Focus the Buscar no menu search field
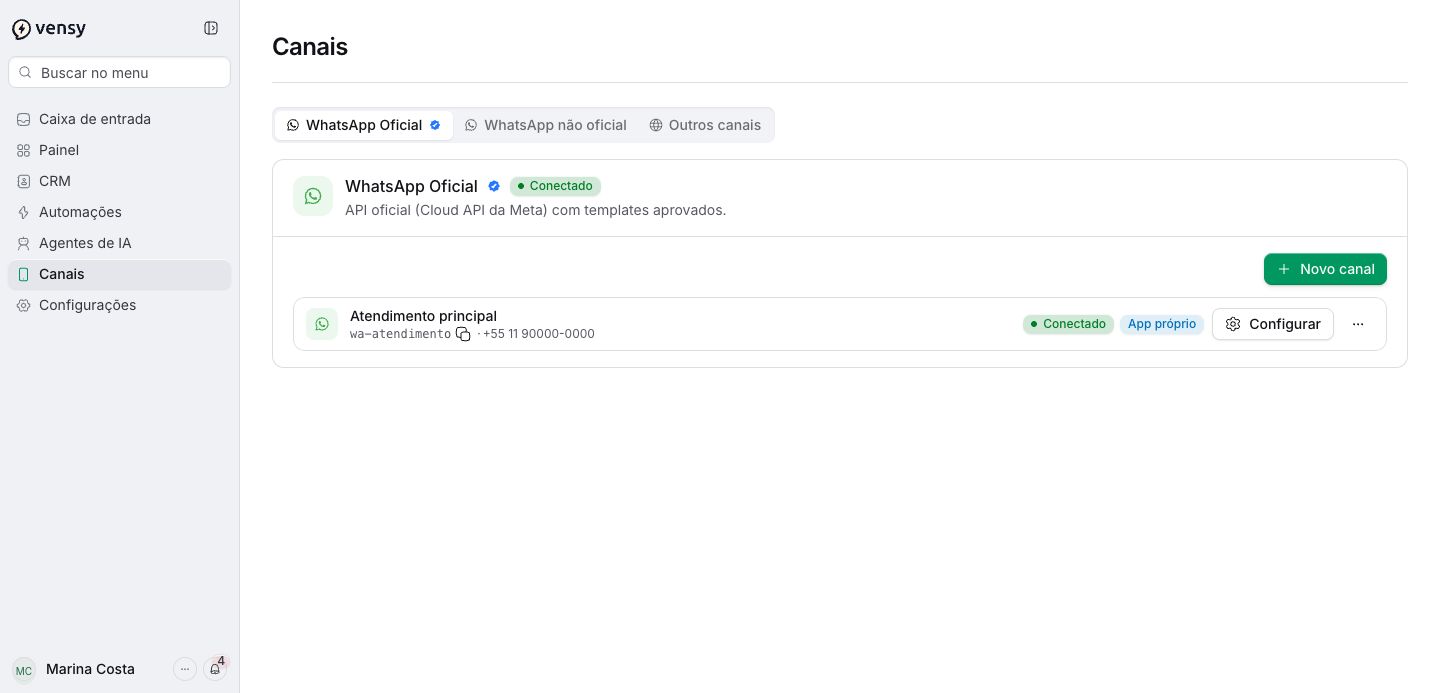The image size is (1440, 693). point(120,72)
